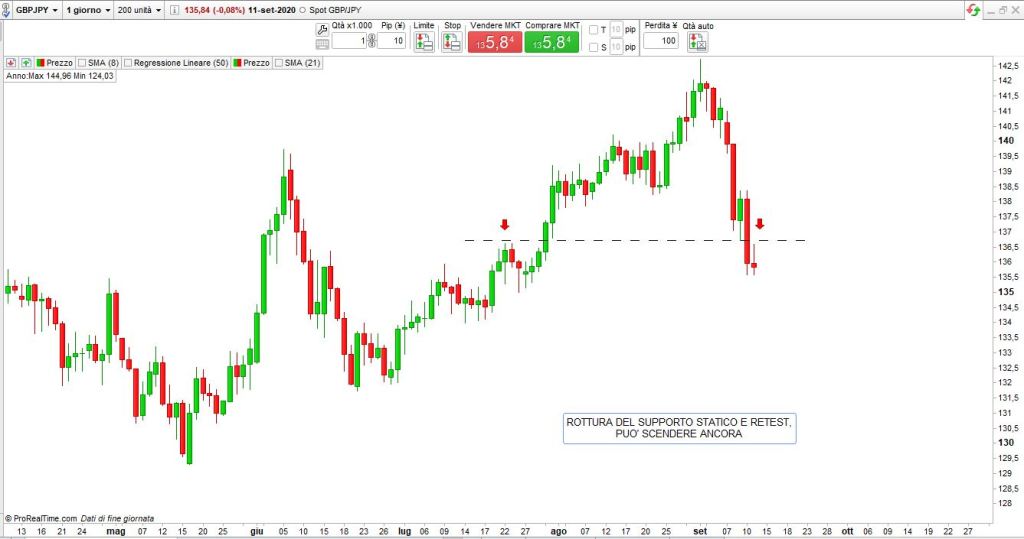Viewport: 1024px width, 539px height.
Task: Click the 142,5 price axis label
Action: pos(1008,66)
